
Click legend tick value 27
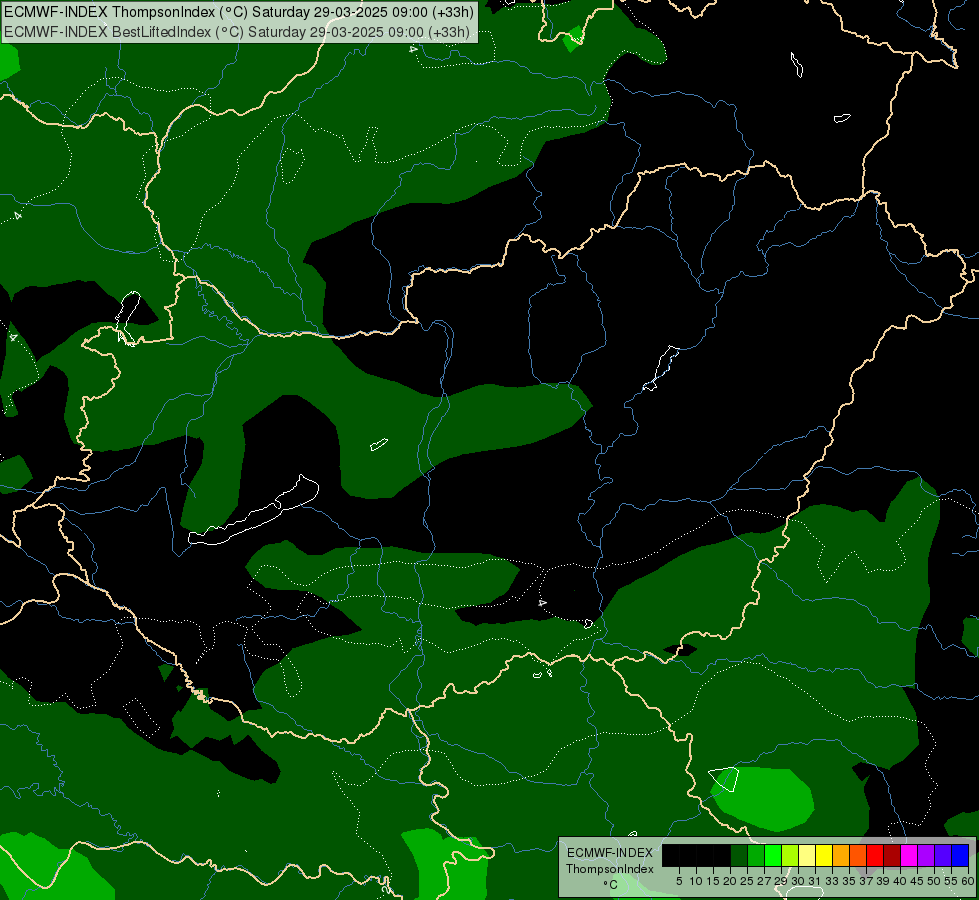[764, 881]
